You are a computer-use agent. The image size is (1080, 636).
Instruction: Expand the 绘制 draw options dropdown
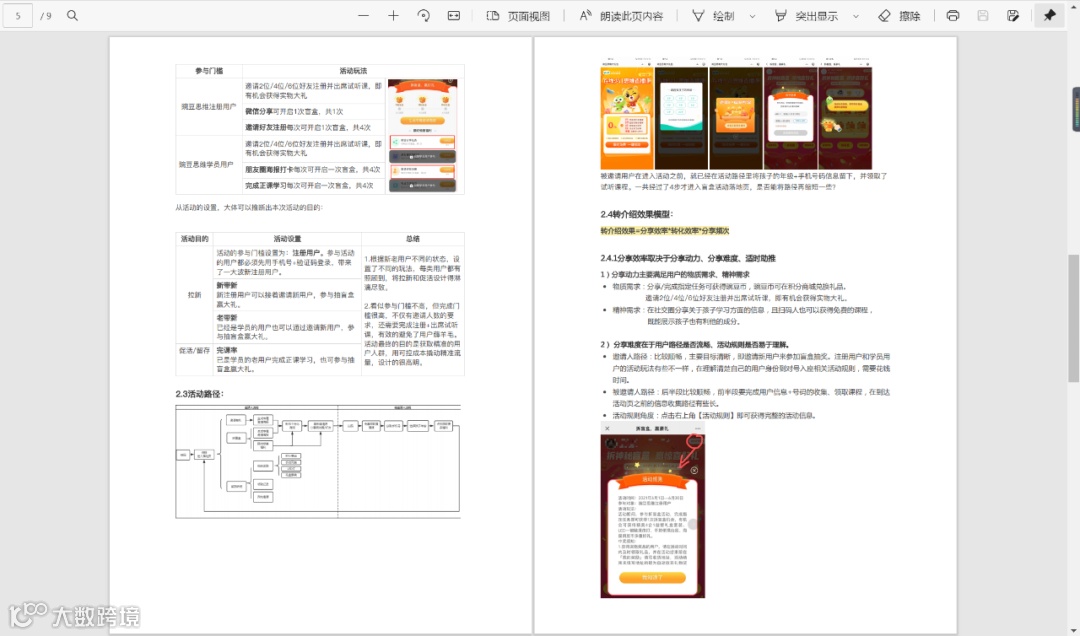pyautogui.click(x=752, y=16)
